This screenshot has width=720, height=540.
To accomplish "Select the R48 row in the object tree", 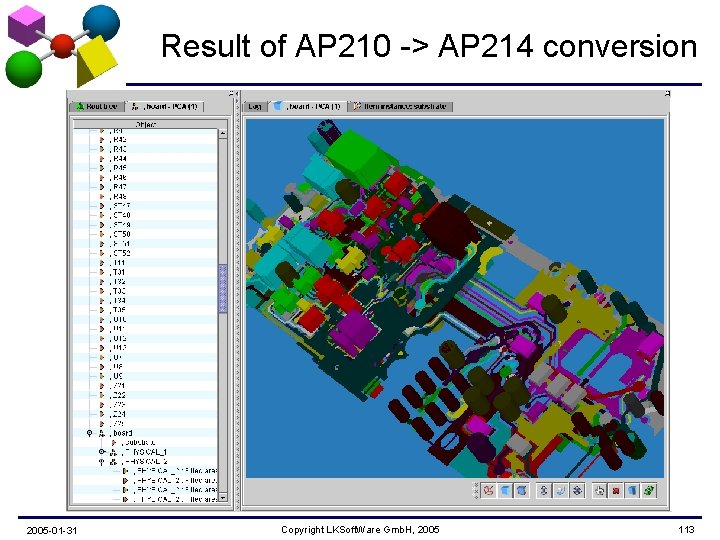I will (x=145, y=197).
